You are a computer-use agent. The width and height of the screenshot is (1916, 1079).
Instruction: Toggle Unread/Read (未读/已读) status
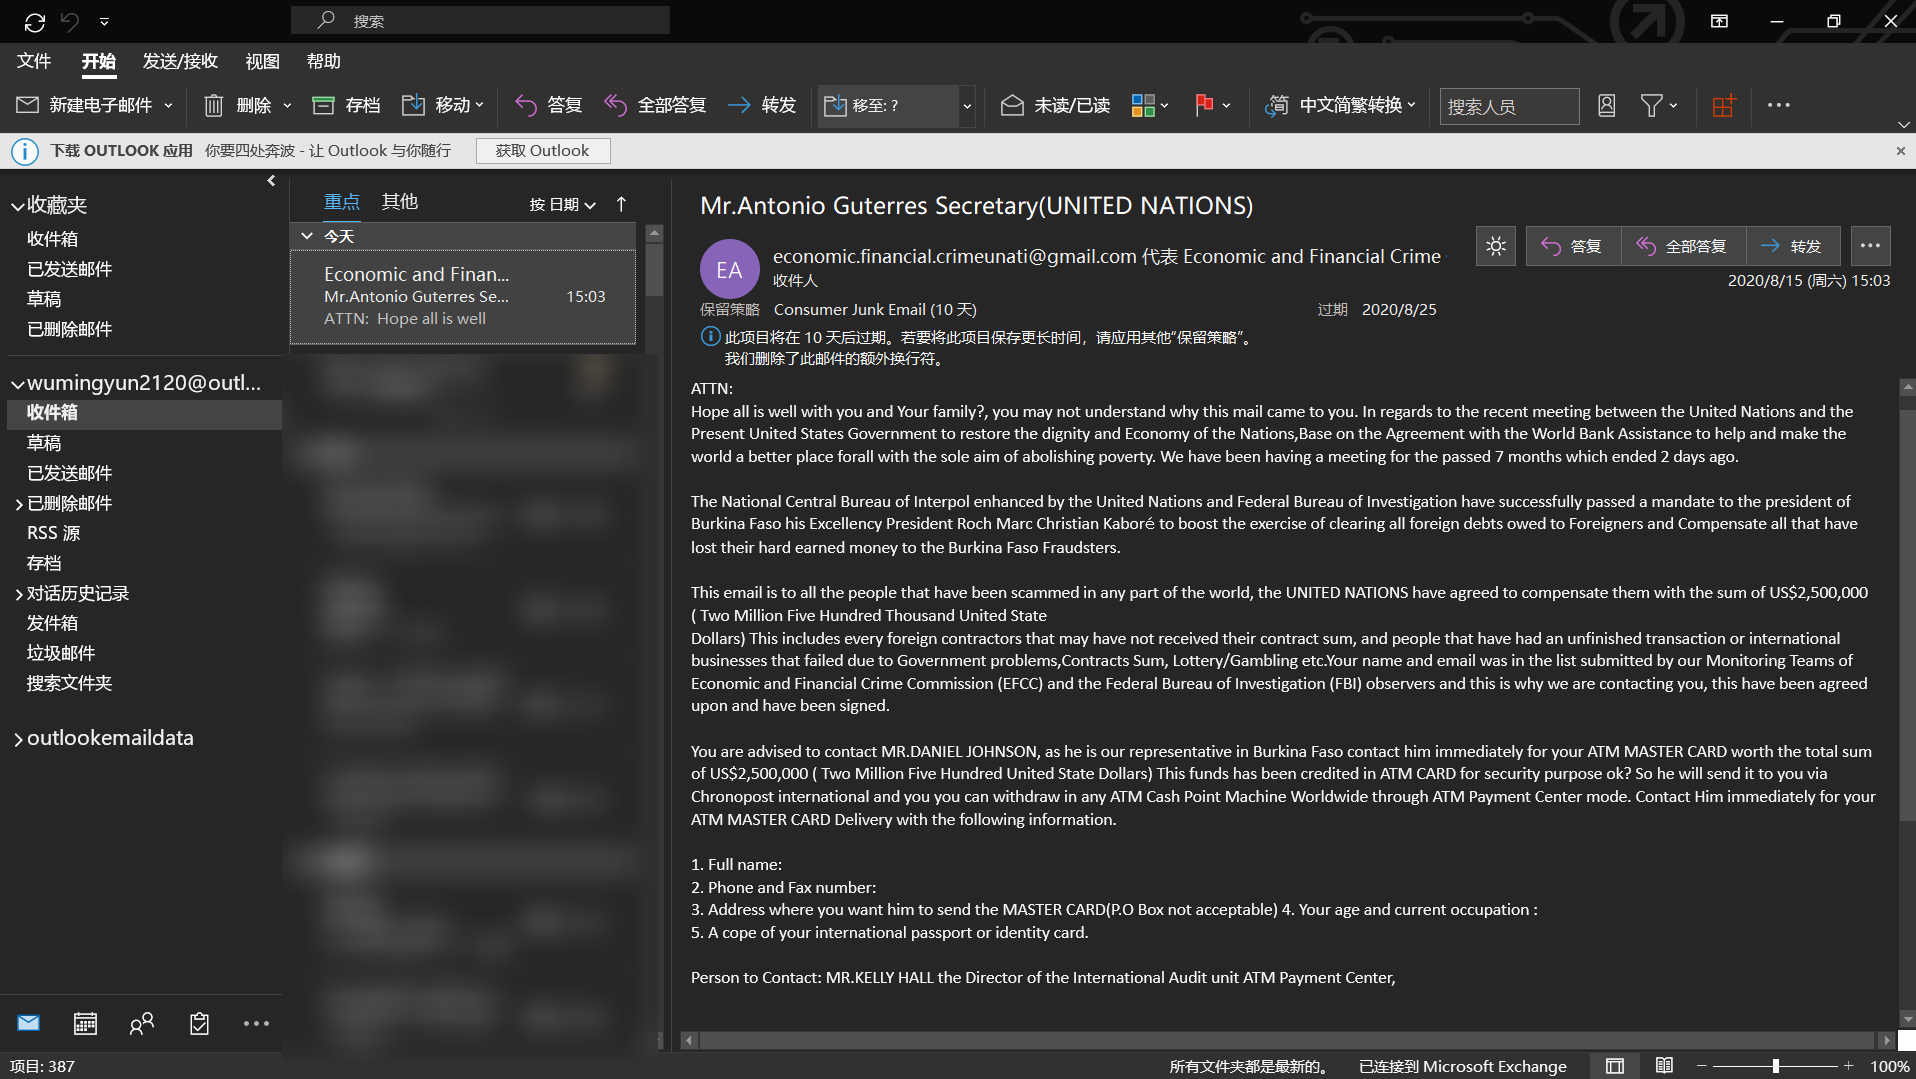[1056, 105]
